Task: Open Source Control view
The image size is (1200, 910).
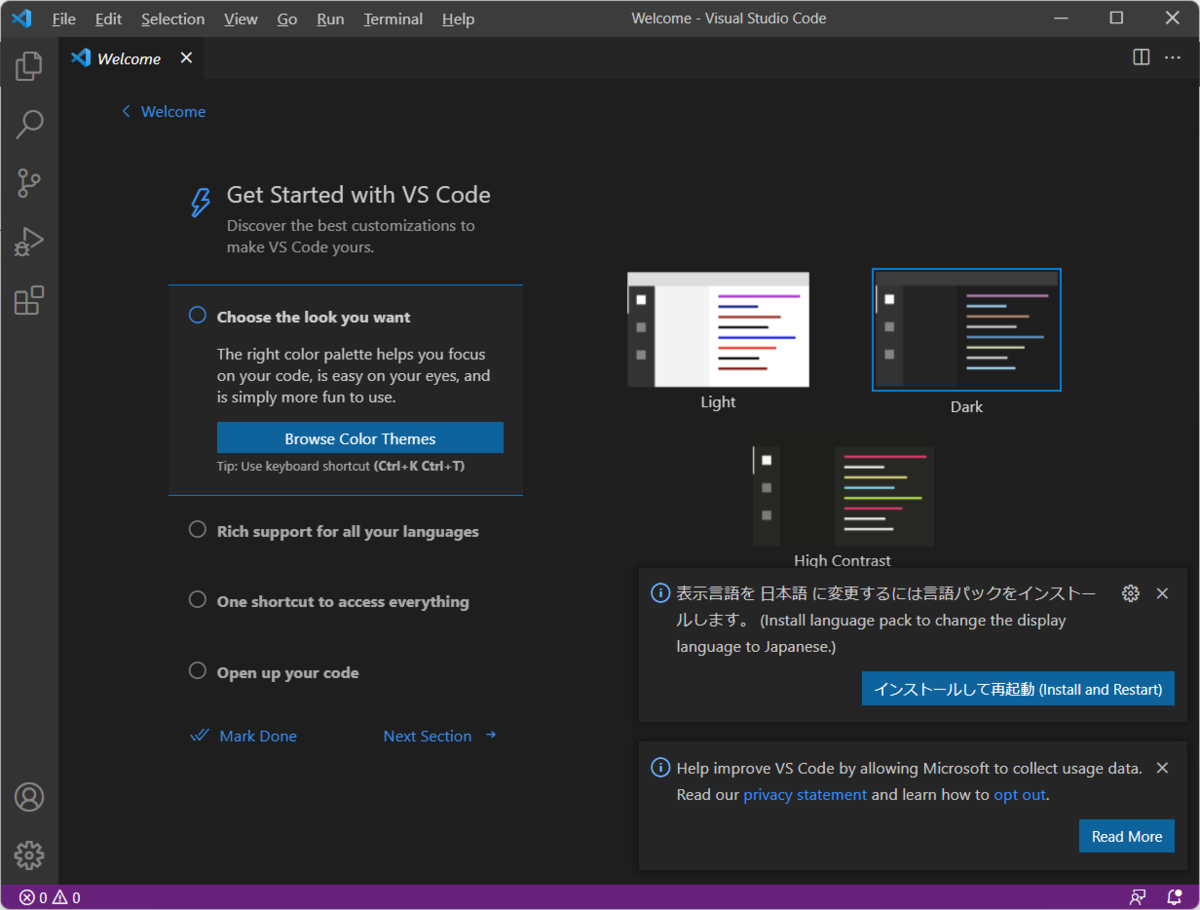Action: click(29, 183)
